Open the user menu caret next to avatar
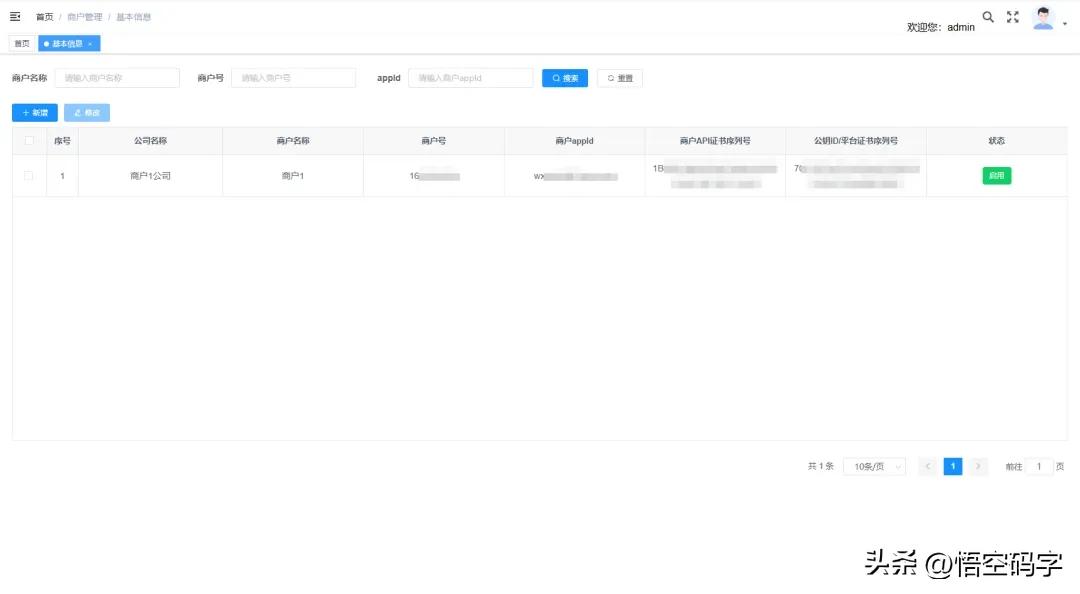 click(x=1065, y=24)
